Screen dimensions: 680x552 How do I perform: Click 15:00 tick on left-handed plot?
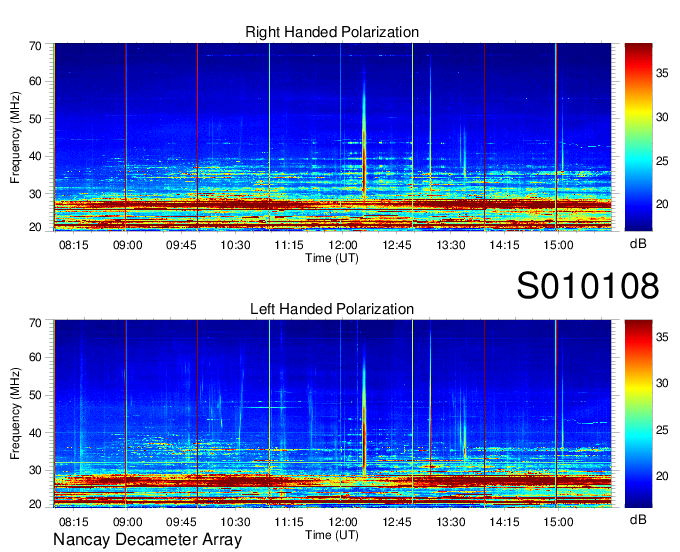click(x=559, y=522)
